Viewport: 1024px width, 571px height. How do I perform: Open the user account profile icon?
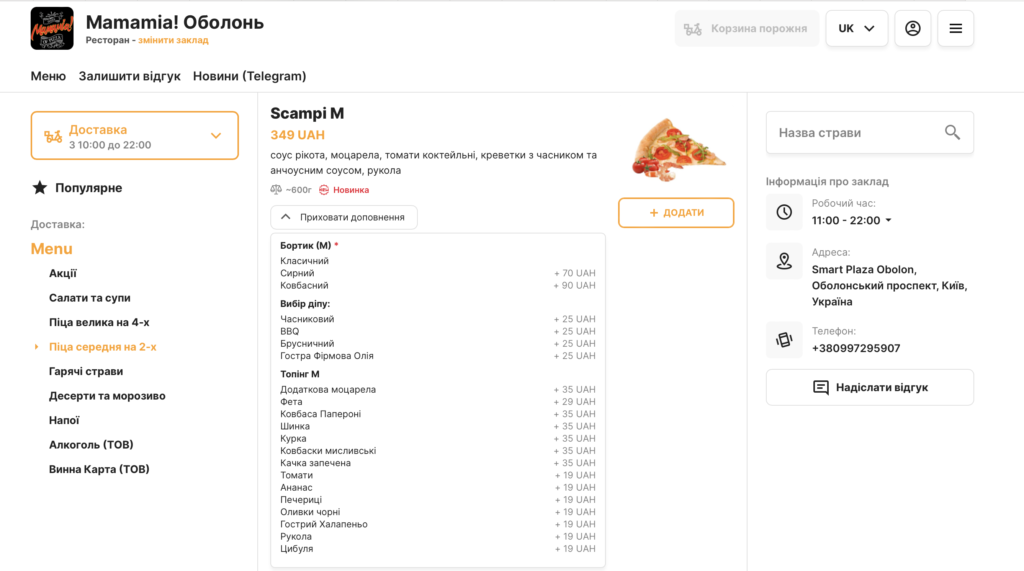click(x=912, y=29)
